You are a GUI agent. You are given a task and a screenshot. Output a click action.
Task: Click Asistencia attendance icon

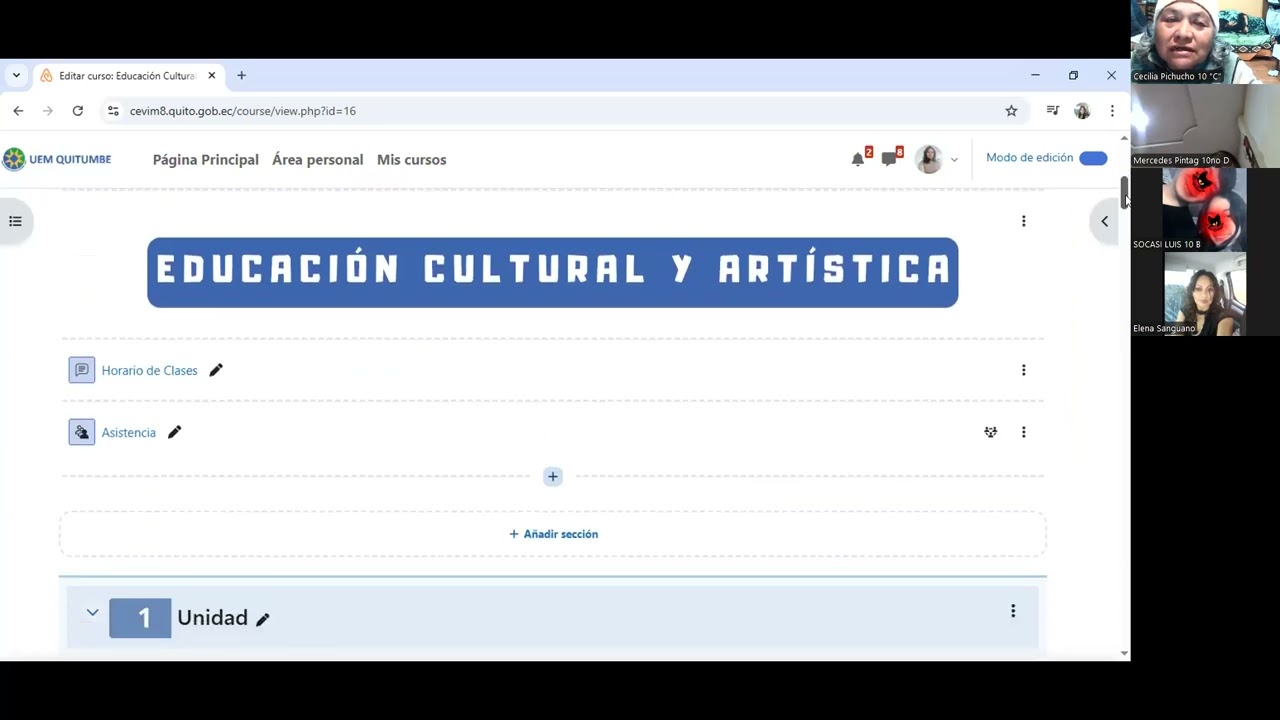(82, 432)
